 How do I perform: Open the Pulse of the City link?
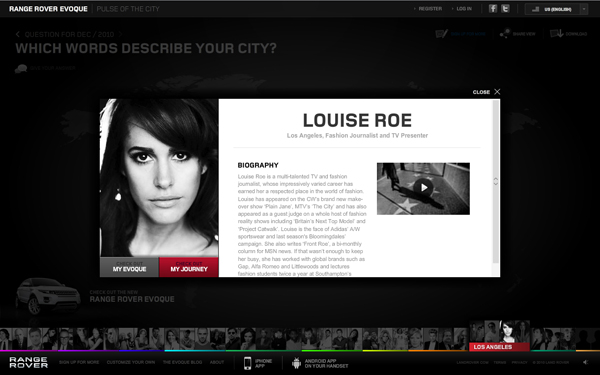pos(128,9)
